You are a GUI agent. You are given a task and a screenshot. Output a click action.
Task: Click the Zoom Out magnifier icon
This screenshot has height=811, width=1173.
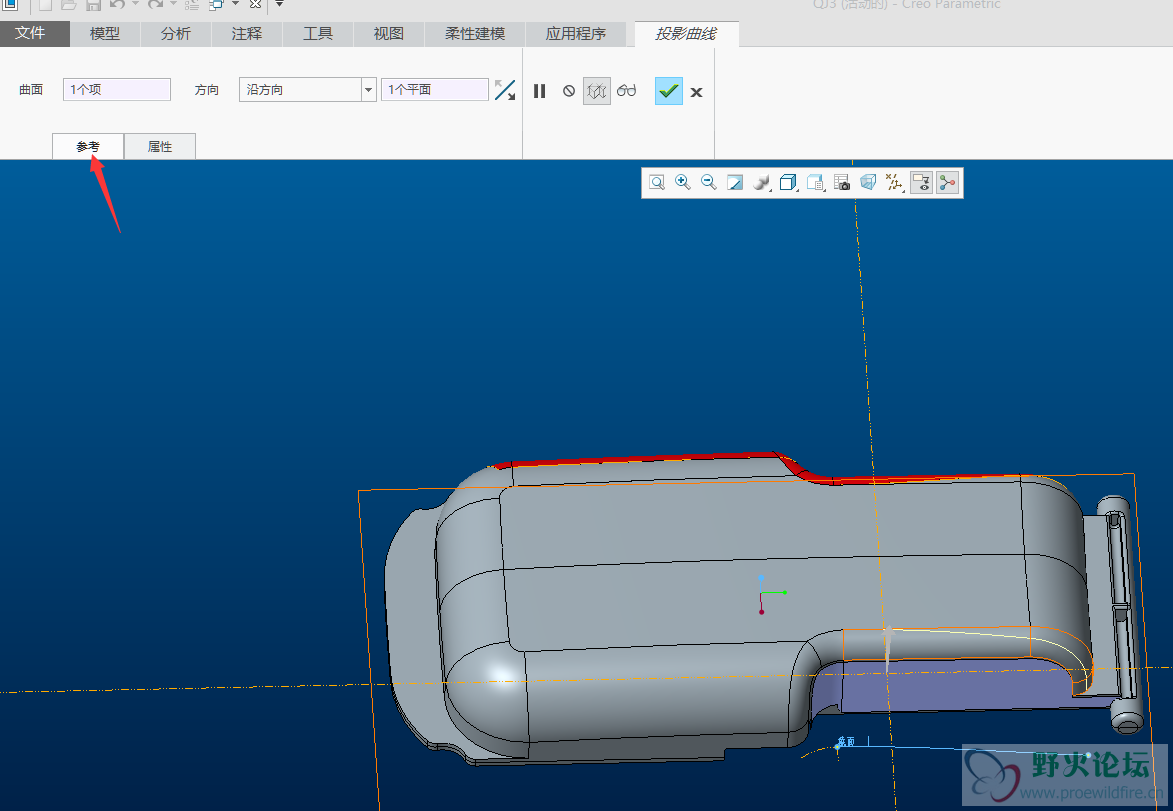(708, 183)
